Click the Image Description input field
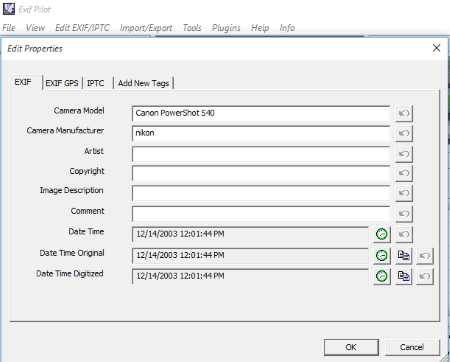 point(261,193)
